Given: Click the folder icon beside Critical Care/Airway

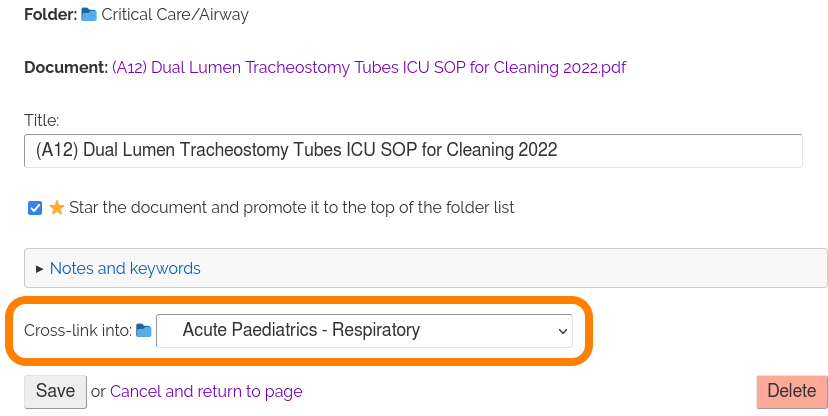Looking at the screenshot, I should (89, 15).
